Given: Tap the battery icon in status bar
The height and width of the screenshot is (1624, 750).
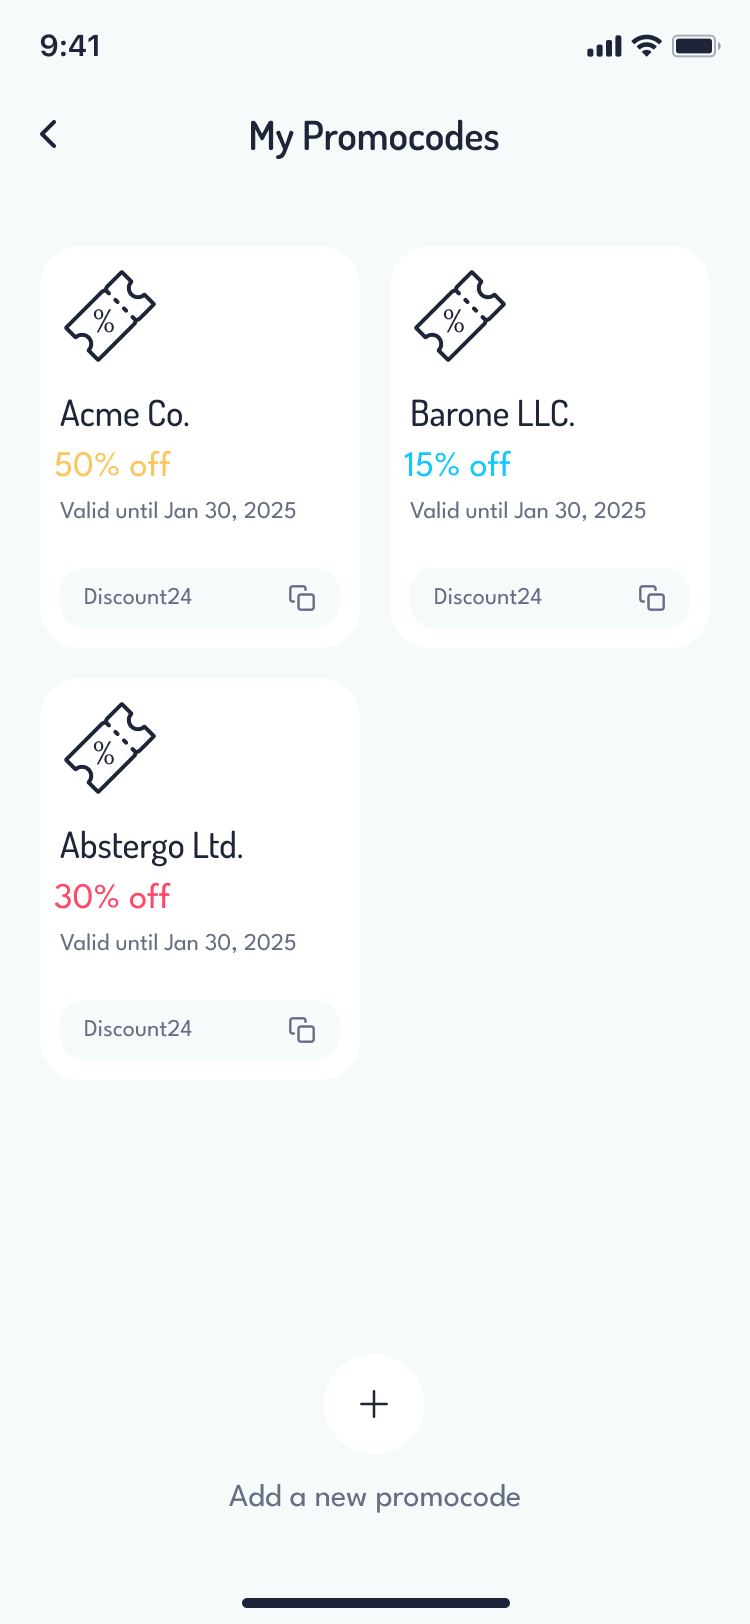Looking at the screenshot, I should pos(696,46).
